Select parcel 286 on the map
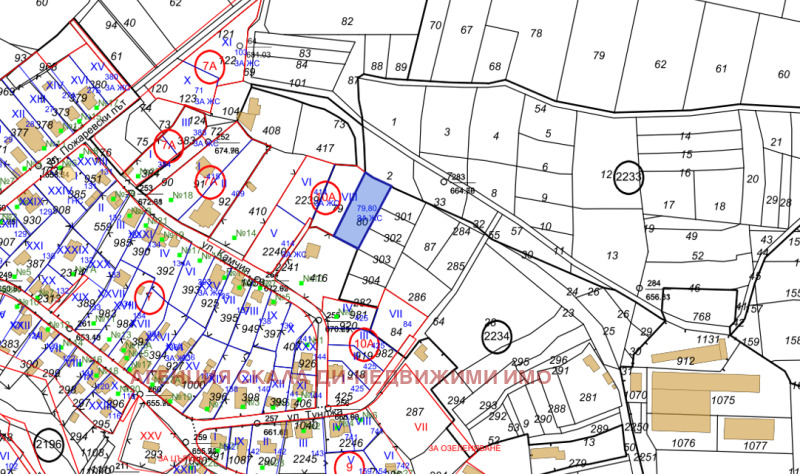Viewport: 800px width, 474px height. pyautogui.click(x=417, y=297)
